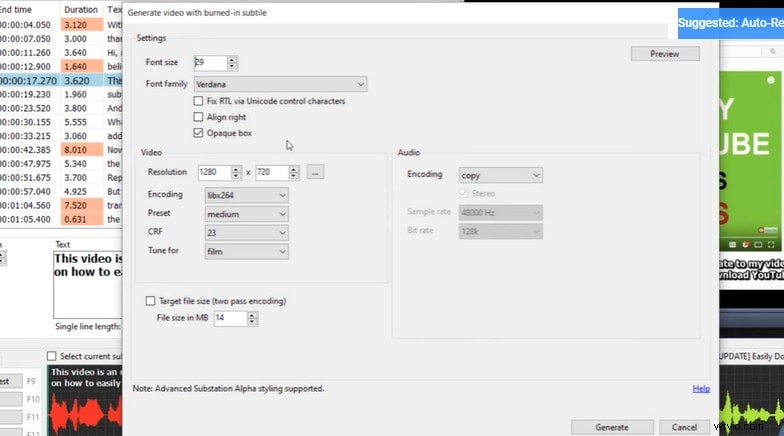Screen dimensions: 784x436
Task: Click the resolution browse ellipsis button
Action: pyautogui.click(x=315, y=172)
